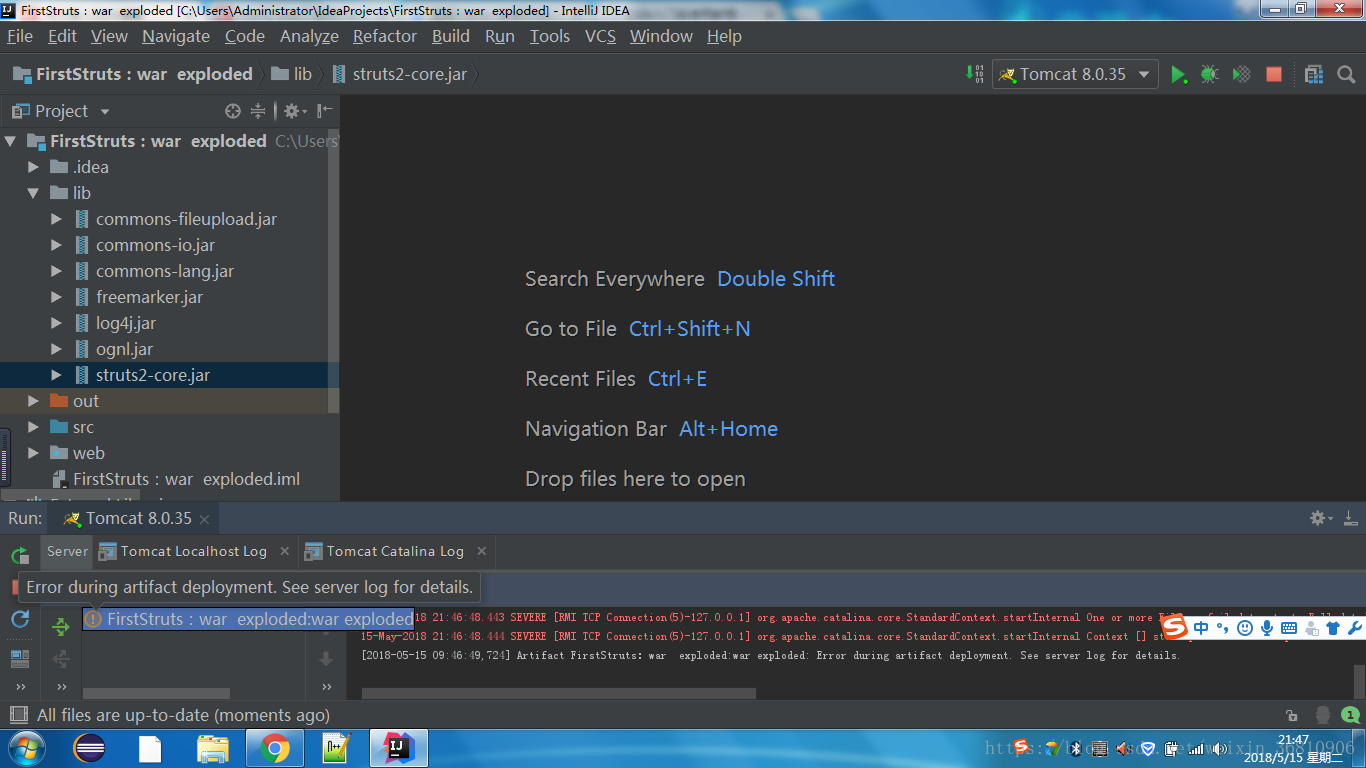Expand the src folder
Image resolution: width=1366 pixels, height=768 pixels.
click(x=34, y=427)
